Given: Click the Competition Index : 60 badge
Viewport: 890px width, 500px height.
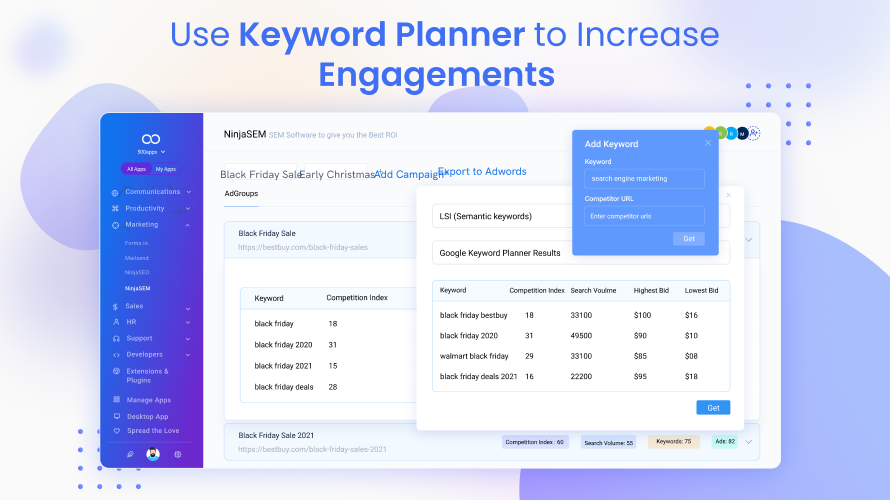Looking at the screenshot, I should pyautogui.click(x=535, y=442).
